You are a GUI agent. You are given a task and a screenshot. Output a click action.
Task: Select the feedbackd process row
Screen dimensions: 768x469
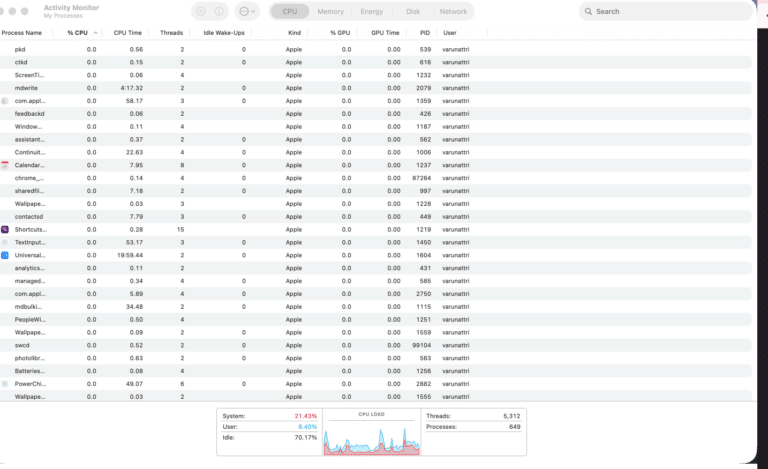376,114
